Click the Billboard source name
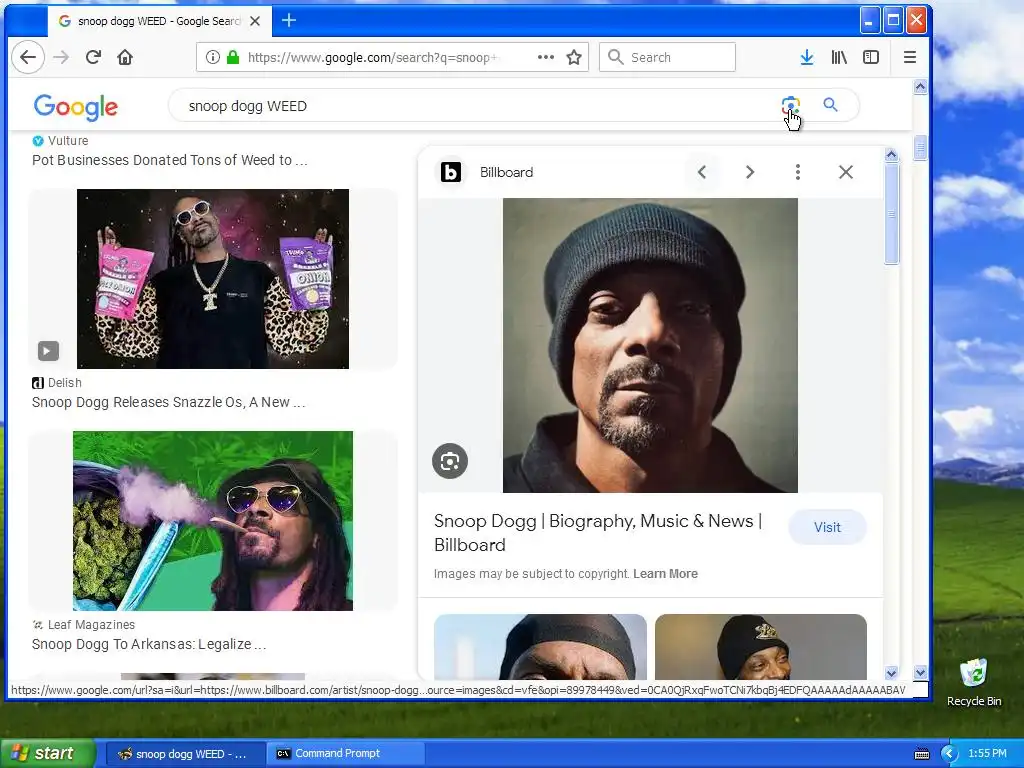The image size is (1024, 768). pos(506,172)
